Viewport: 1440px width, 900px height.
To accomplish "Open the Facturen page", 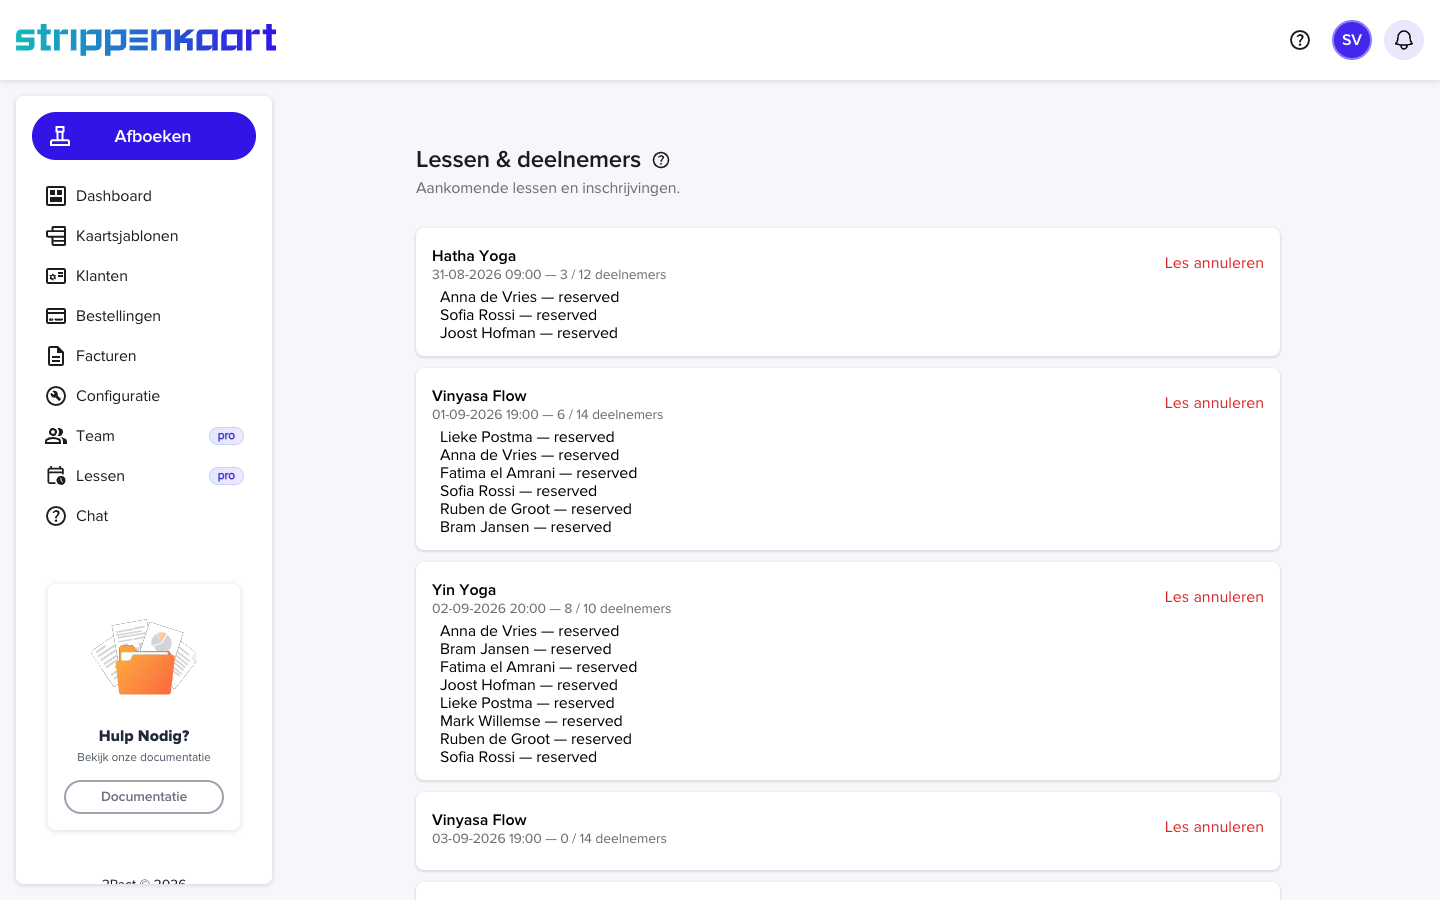I will click(x=144, y=356).
